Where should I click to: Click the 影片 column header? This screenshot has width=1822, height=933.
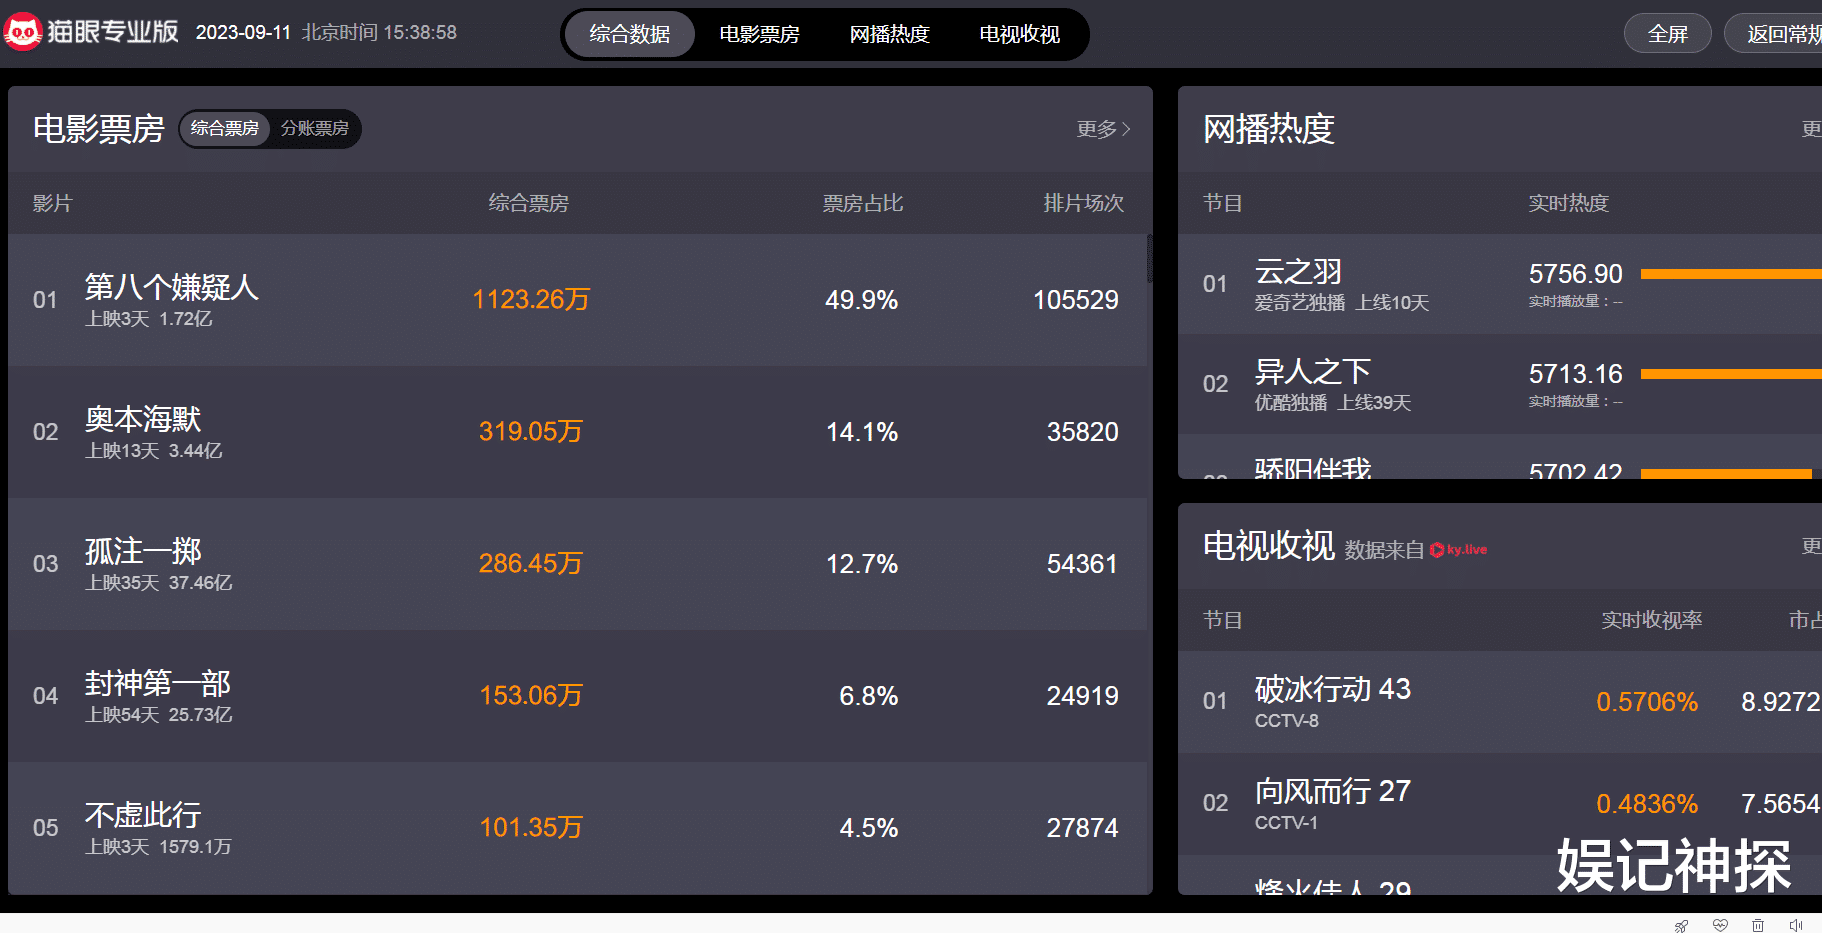pyautogui.click(x=53, y=203)
